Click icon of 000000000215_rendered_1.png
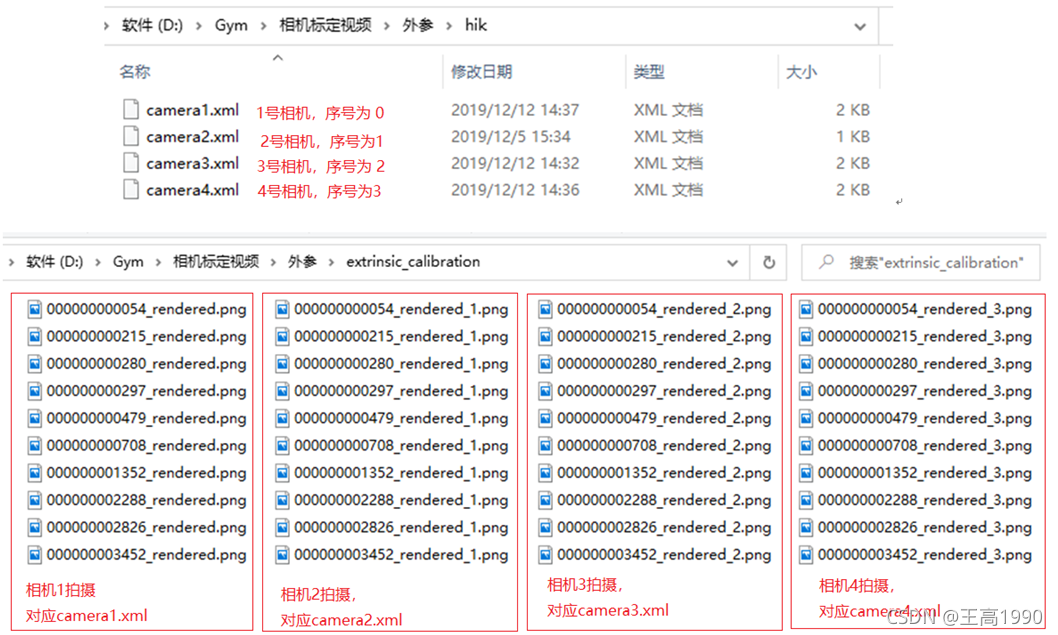 pyautogui.click(x=283, y=336)
